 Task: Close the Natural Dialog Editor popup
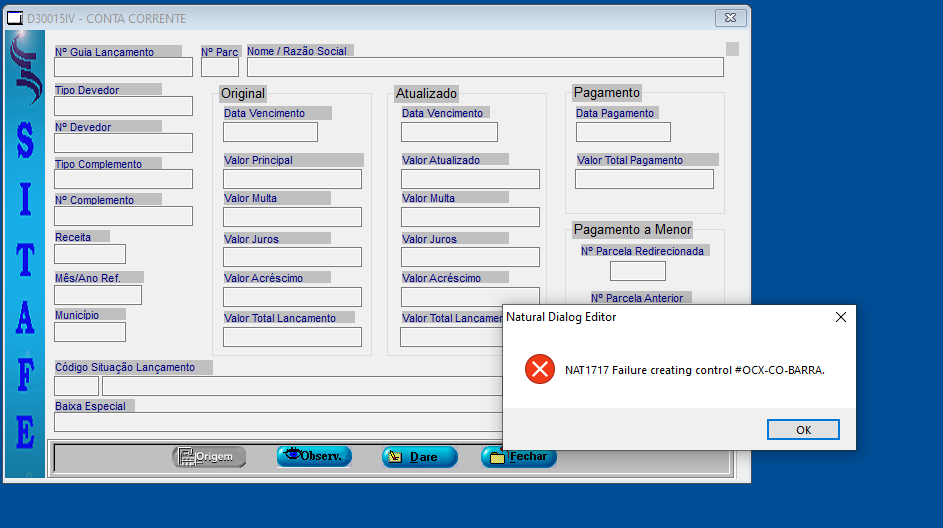pos(840,317)
